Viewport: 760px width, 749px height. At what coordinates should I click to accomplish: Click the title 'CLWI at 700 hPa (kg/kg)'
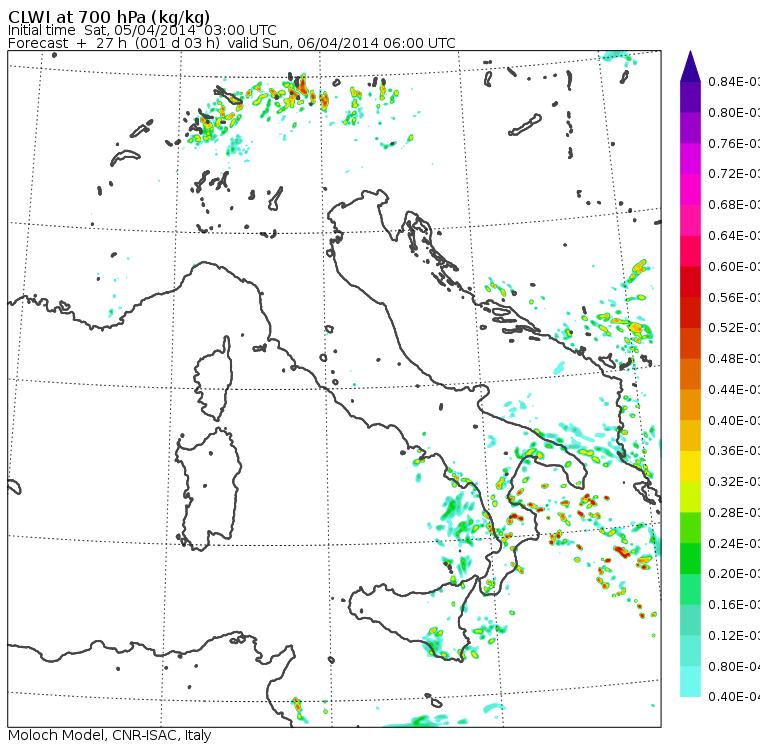(x=109, y=17)
